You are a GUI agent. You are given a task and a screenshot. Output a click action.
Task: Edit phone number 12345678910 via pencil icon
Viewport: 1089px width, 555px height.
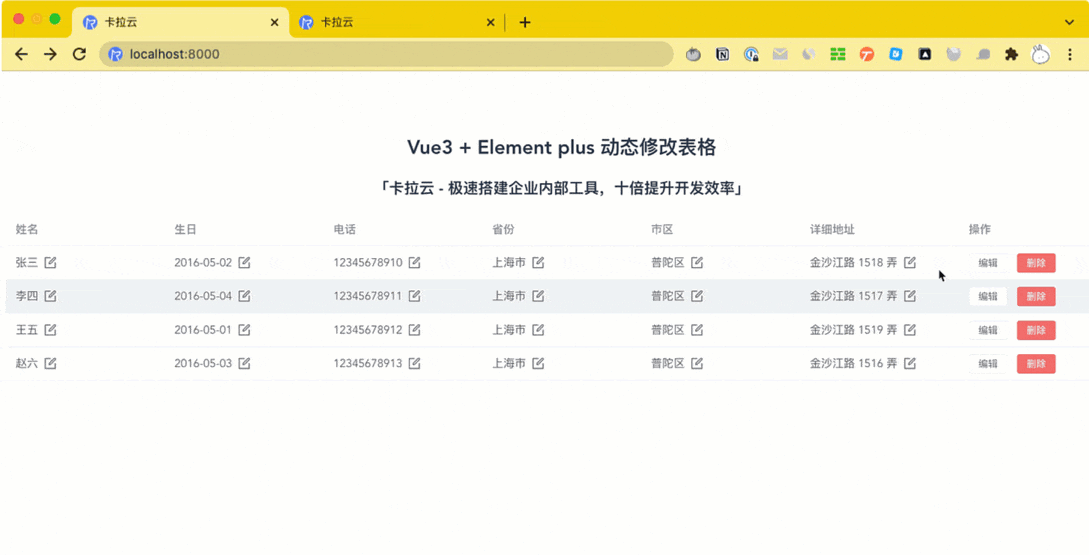point(414,263)
